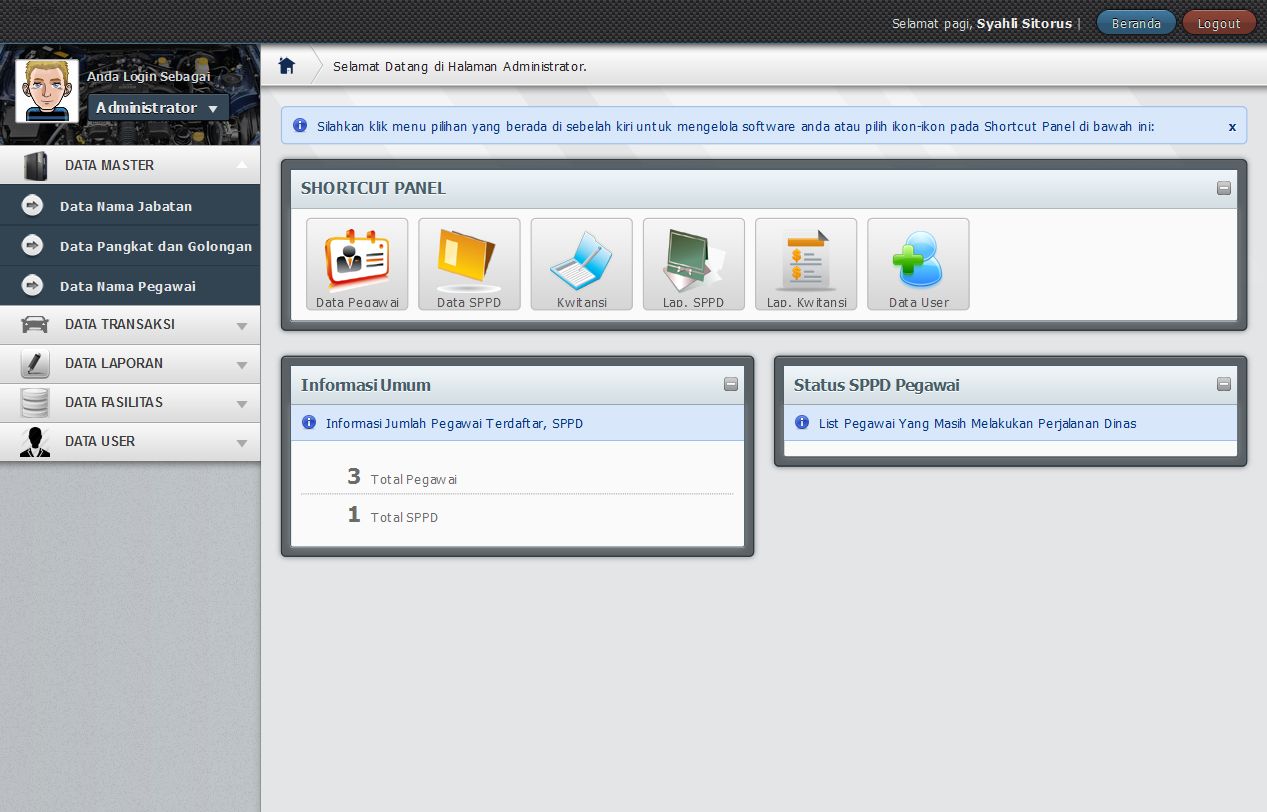The width and height of the screenshot is (1267, 812).
Task: Expand the DATA TRANSAKSI menu arrow
Action: pyautogui.click(x=241, y=325)
